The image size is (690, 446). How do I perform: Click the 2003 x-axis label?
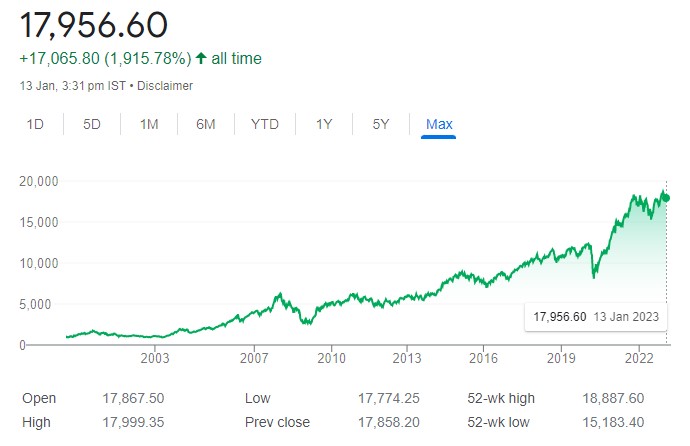click(x=155, y=358)
